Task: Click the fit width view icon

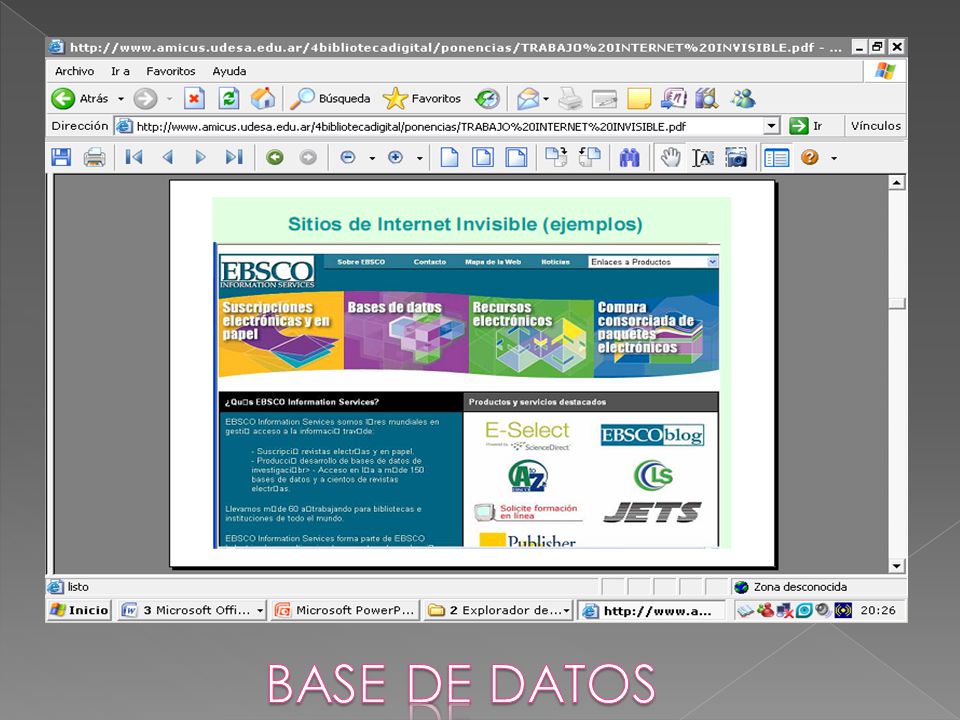Action: 516,157
